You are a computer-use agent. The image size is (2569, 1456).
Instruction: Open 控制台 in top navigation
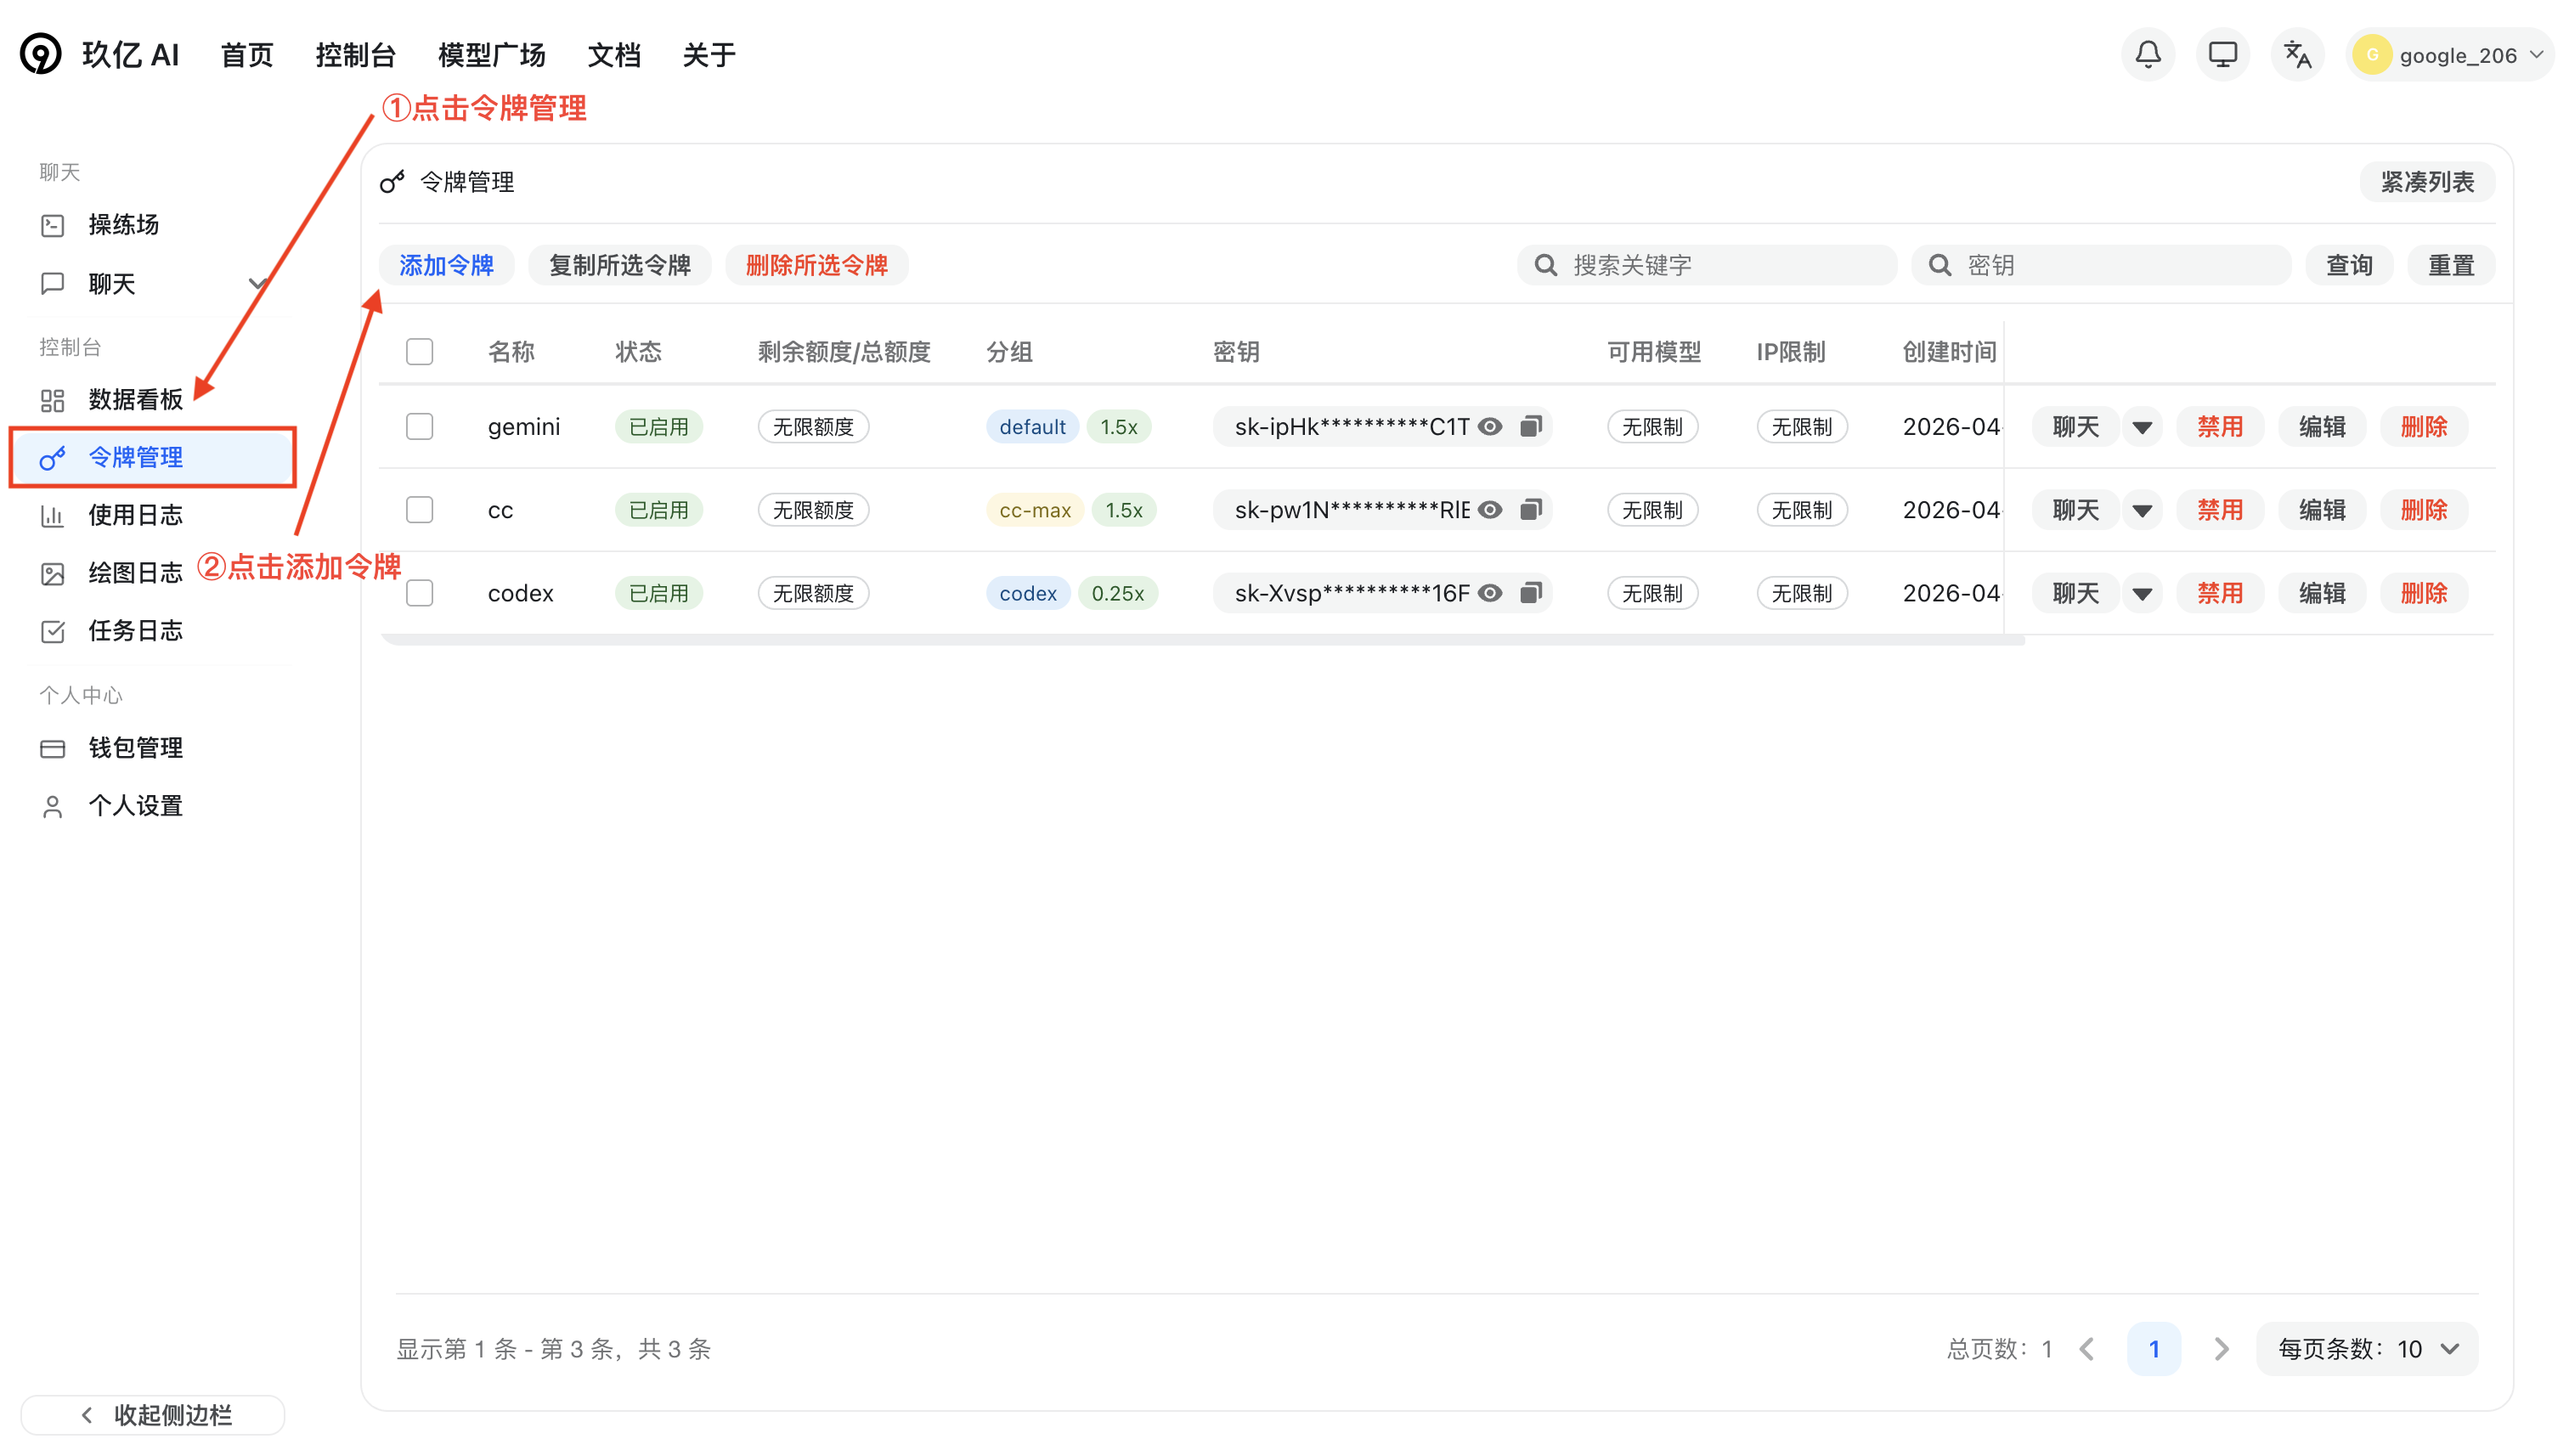356,55
